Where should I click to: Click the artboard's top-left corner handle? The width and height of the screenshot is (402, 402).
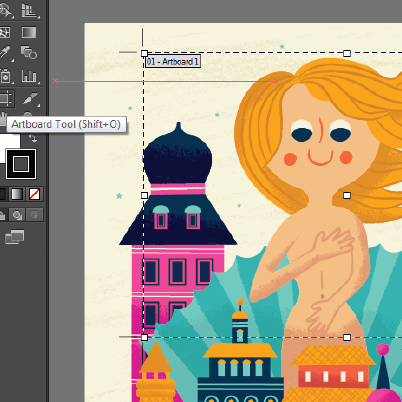coord(144,53)
